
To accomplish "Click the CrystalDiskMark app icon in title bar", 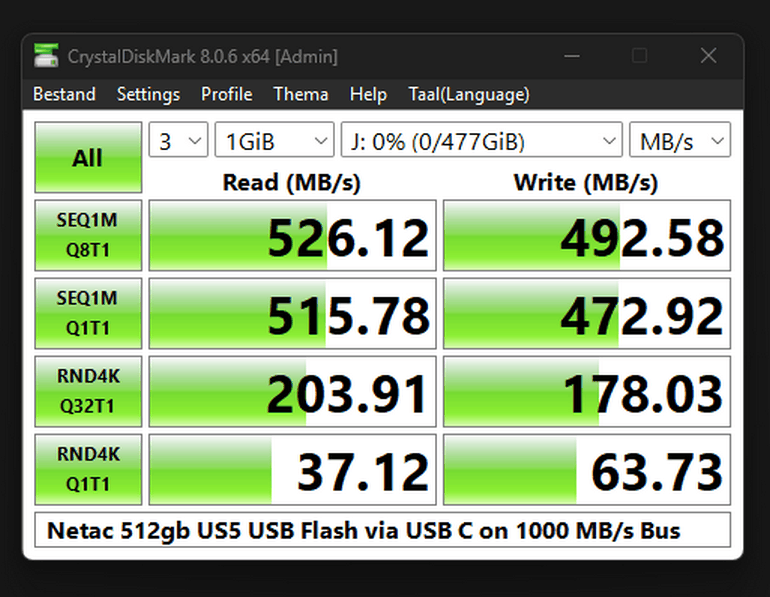I will tap(46, 55).
